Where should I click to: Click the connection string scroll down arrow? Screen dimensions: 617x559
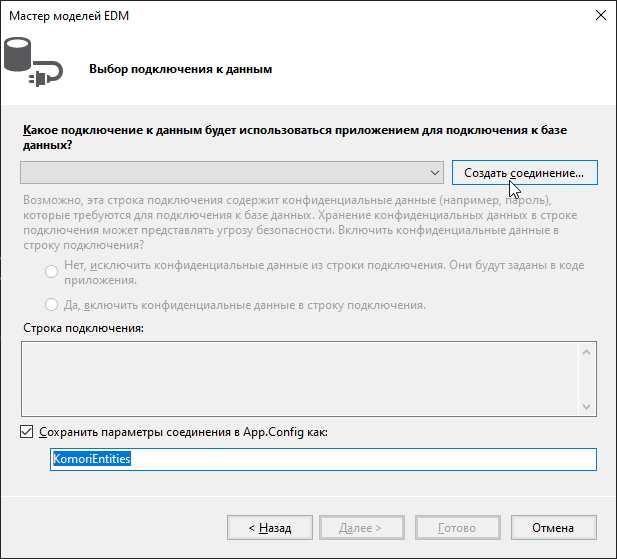tap(588, 404)
